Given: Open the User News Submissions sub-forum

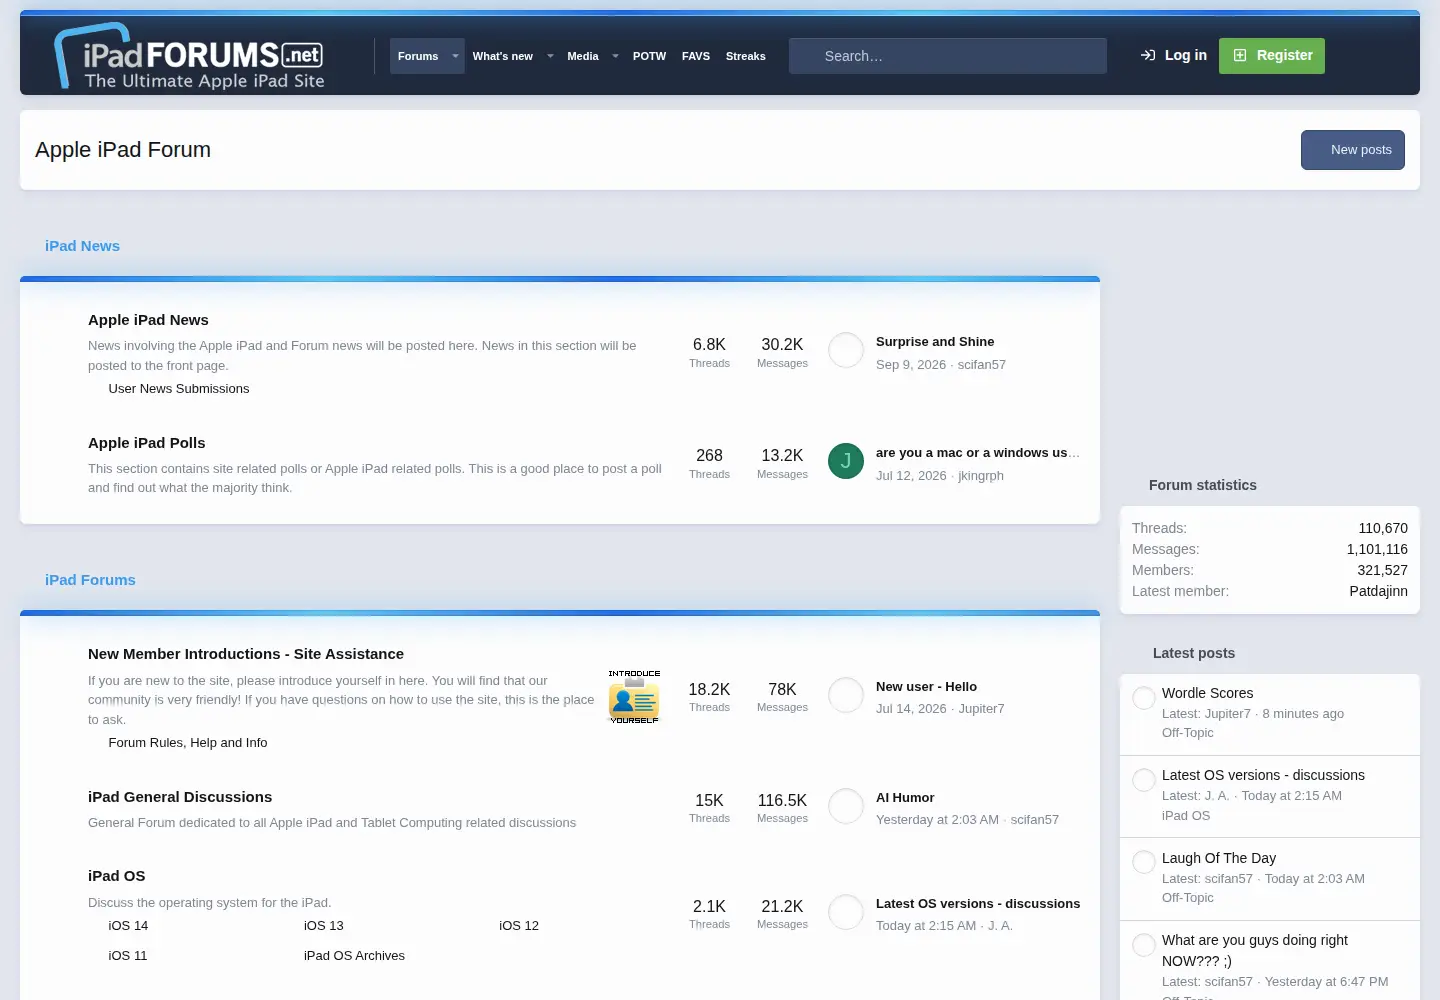Looking at the screenshot, I should [179, 389].
